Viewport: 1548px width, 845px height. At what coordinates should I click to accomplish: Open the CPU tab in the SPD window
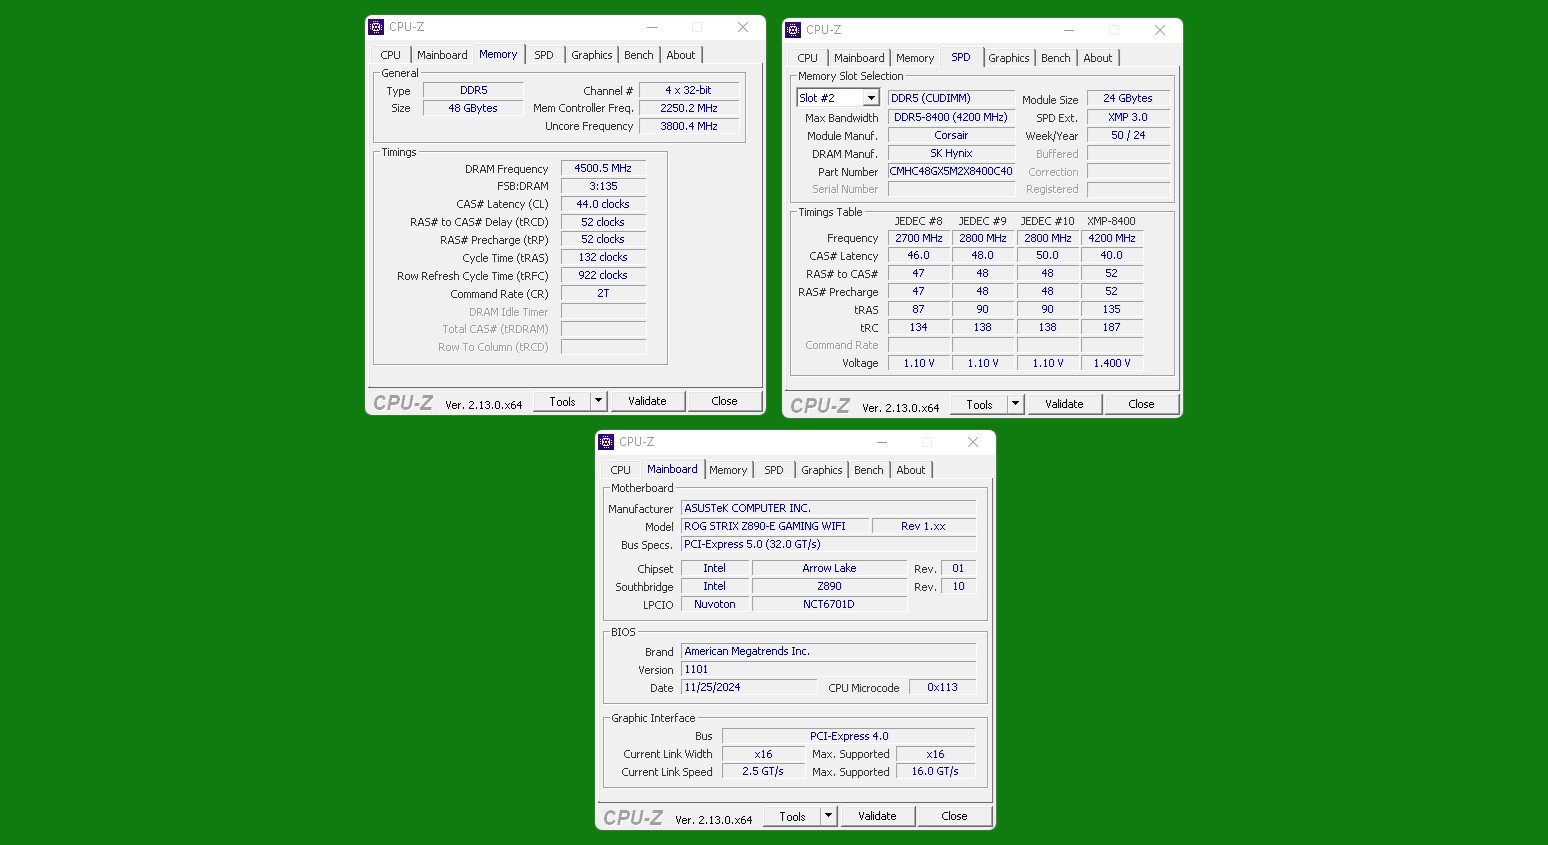coord(807,58)
